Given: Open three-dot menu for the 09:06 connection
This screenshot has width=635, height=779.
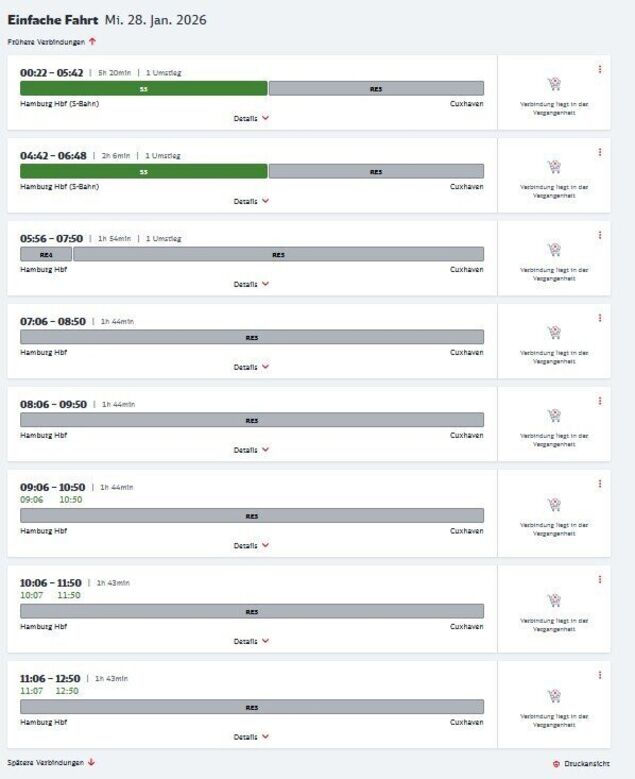Looking at the screenshot, I should click(599, 483).
